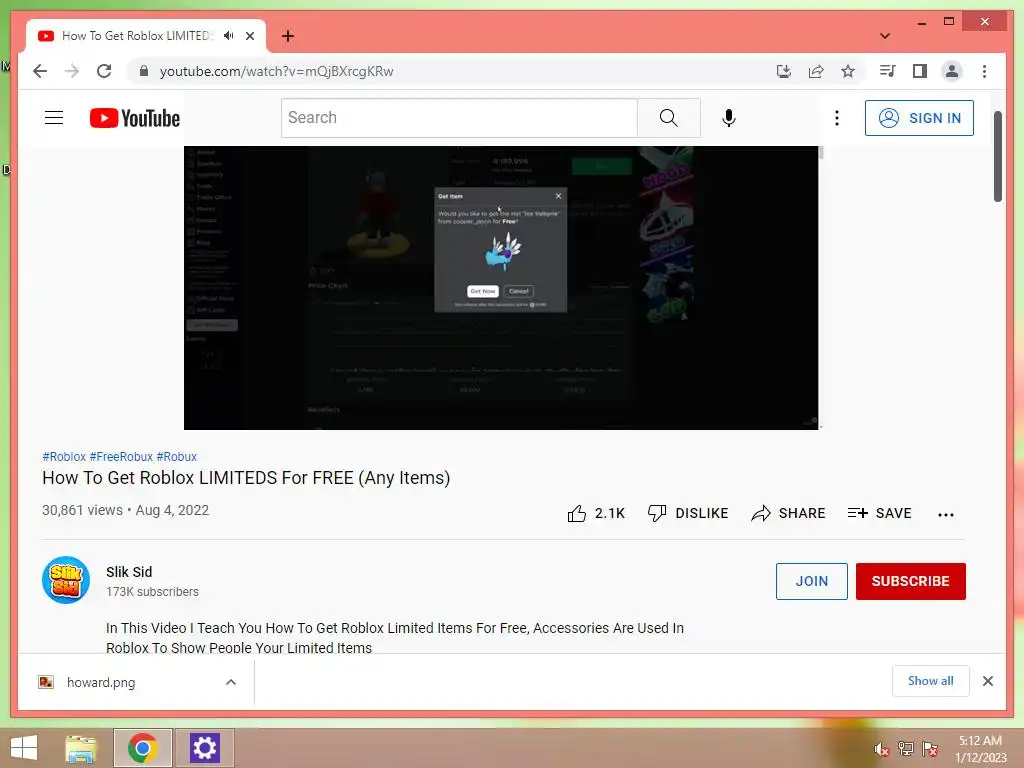This screenshot has height=768, width=1024.
Task: Go to YouTube home via logo
Action: pyautogui.click(x=135, y=118)
